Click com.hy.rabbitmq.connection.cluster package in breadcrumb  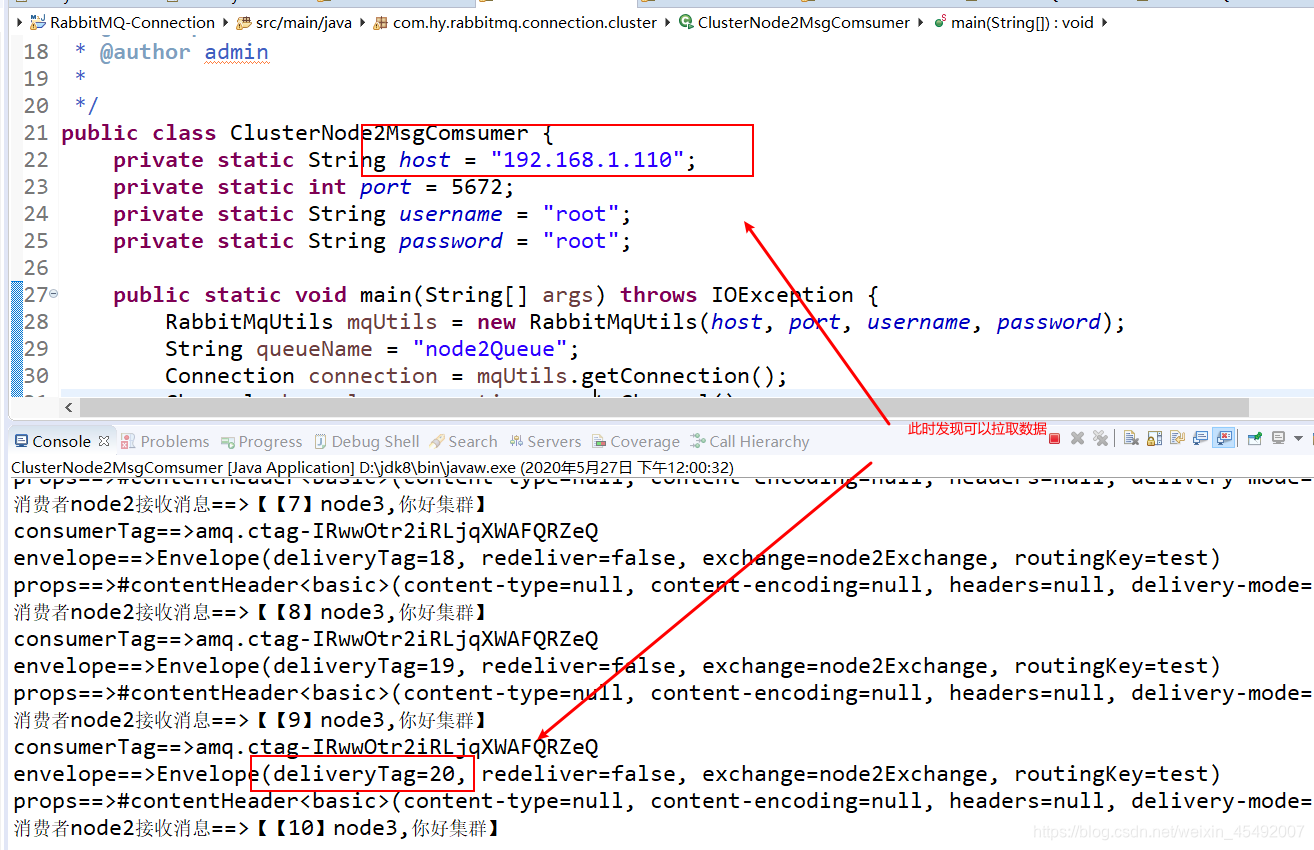point(525,22)
